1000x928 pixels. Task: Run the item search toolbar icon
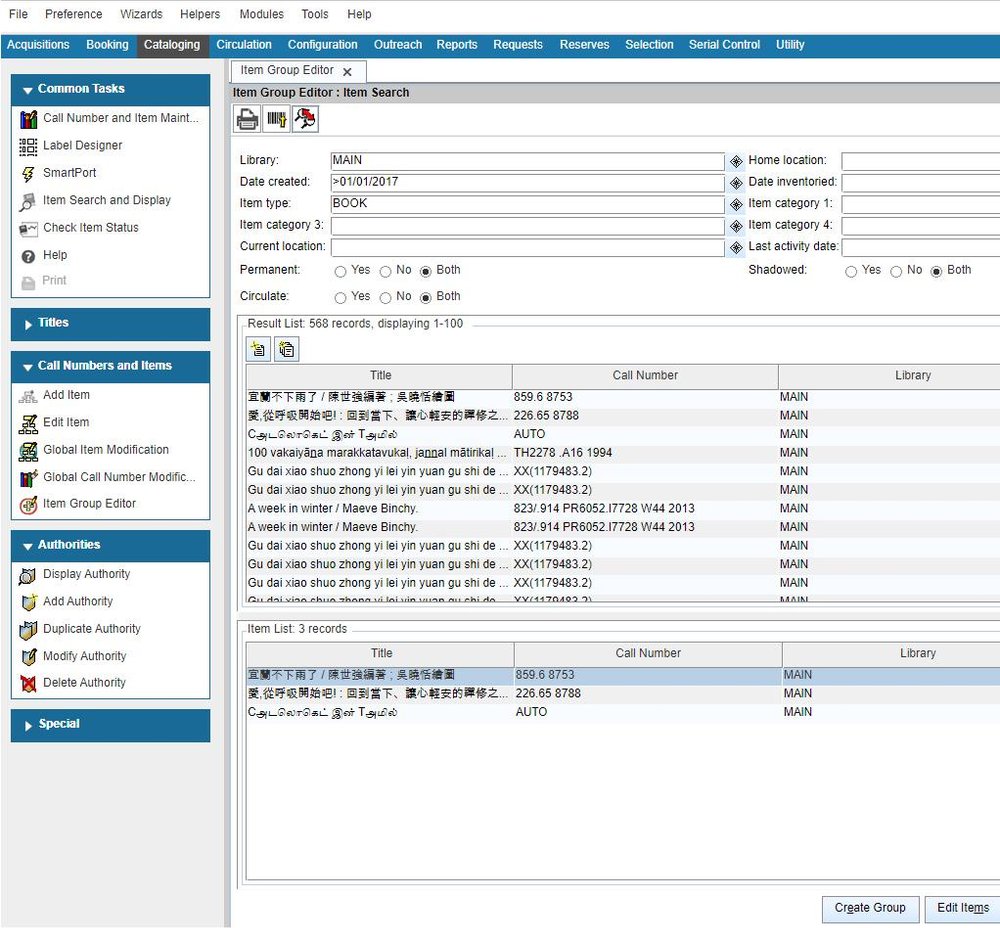tap(304, 118)
